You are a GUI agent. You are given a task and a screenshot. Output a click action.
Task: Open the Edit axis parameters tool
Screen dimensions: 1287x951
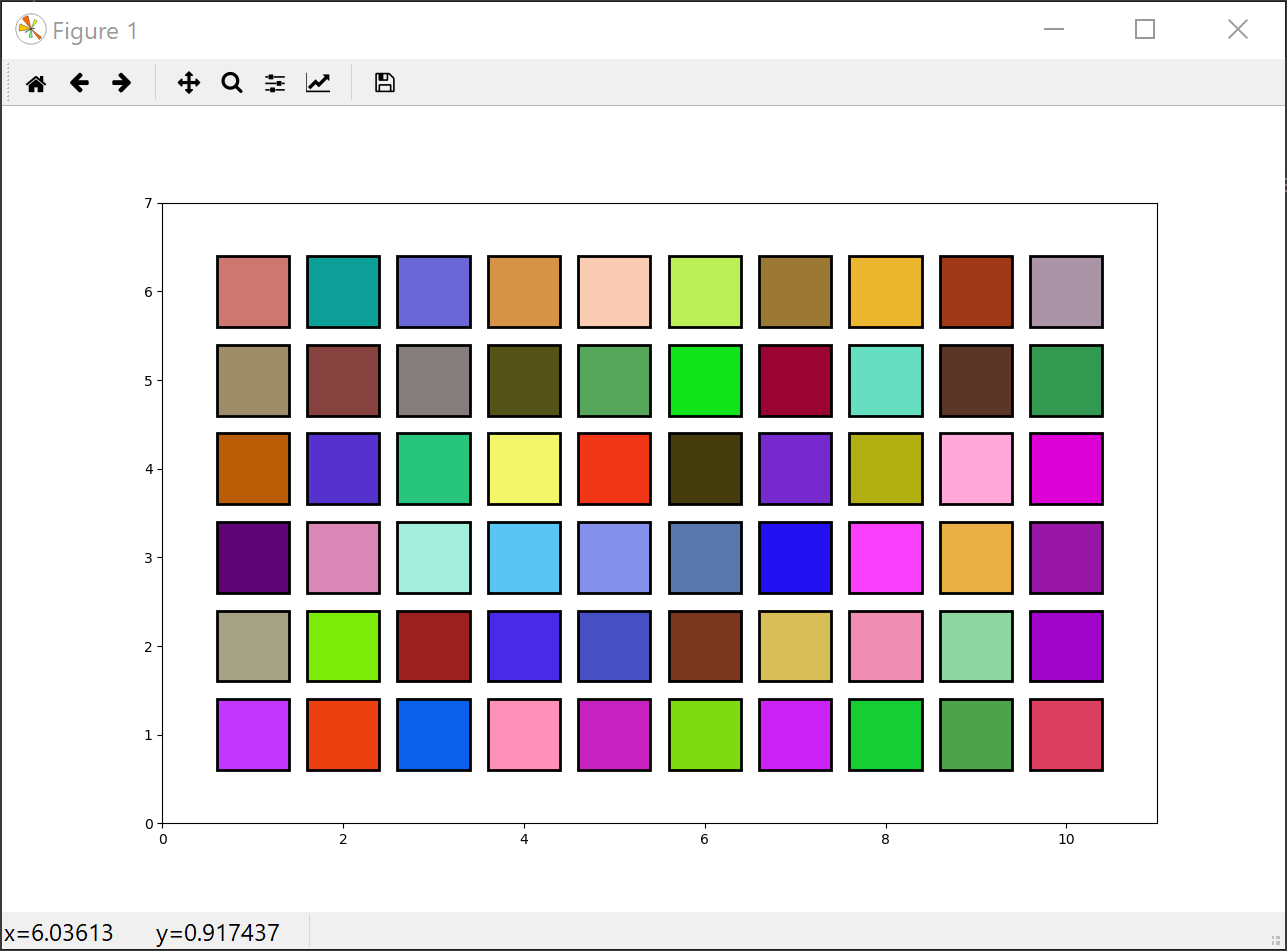point(318,83)
